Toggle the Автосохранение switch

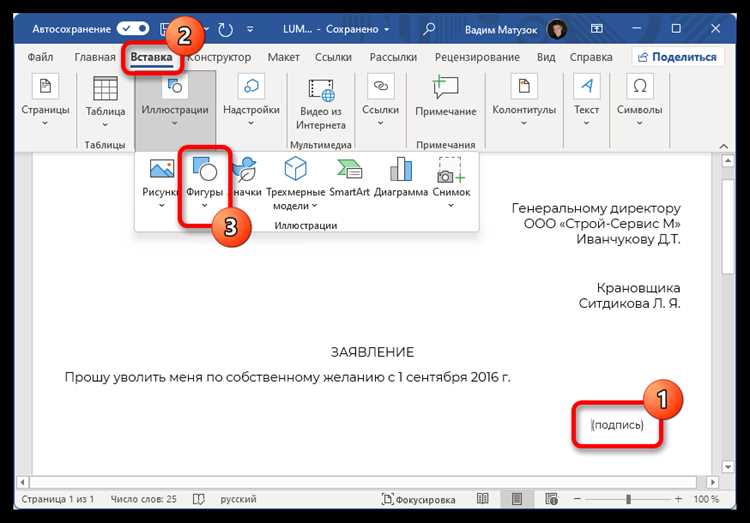pyautogui.click(x=132, y=29)
